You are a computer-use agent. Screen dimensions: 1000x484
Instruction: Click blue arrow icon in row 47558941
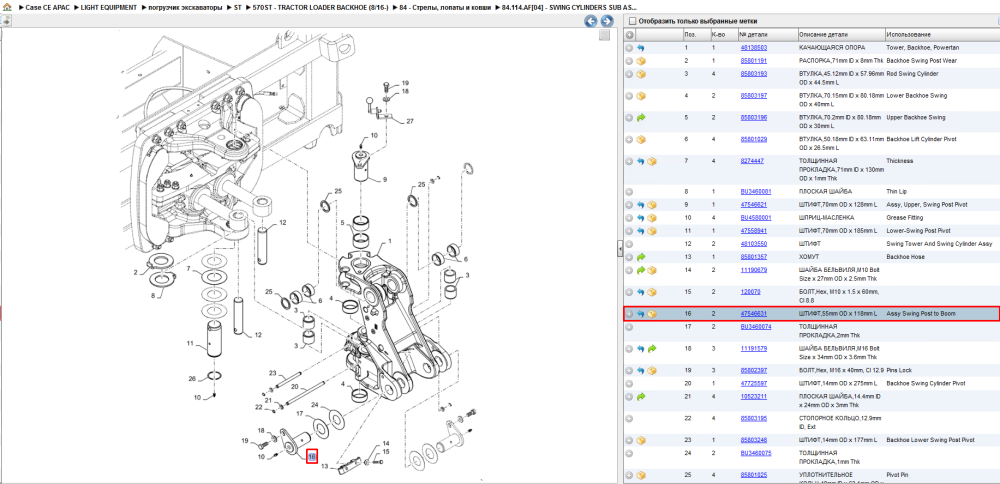click(x=641, y=230)
